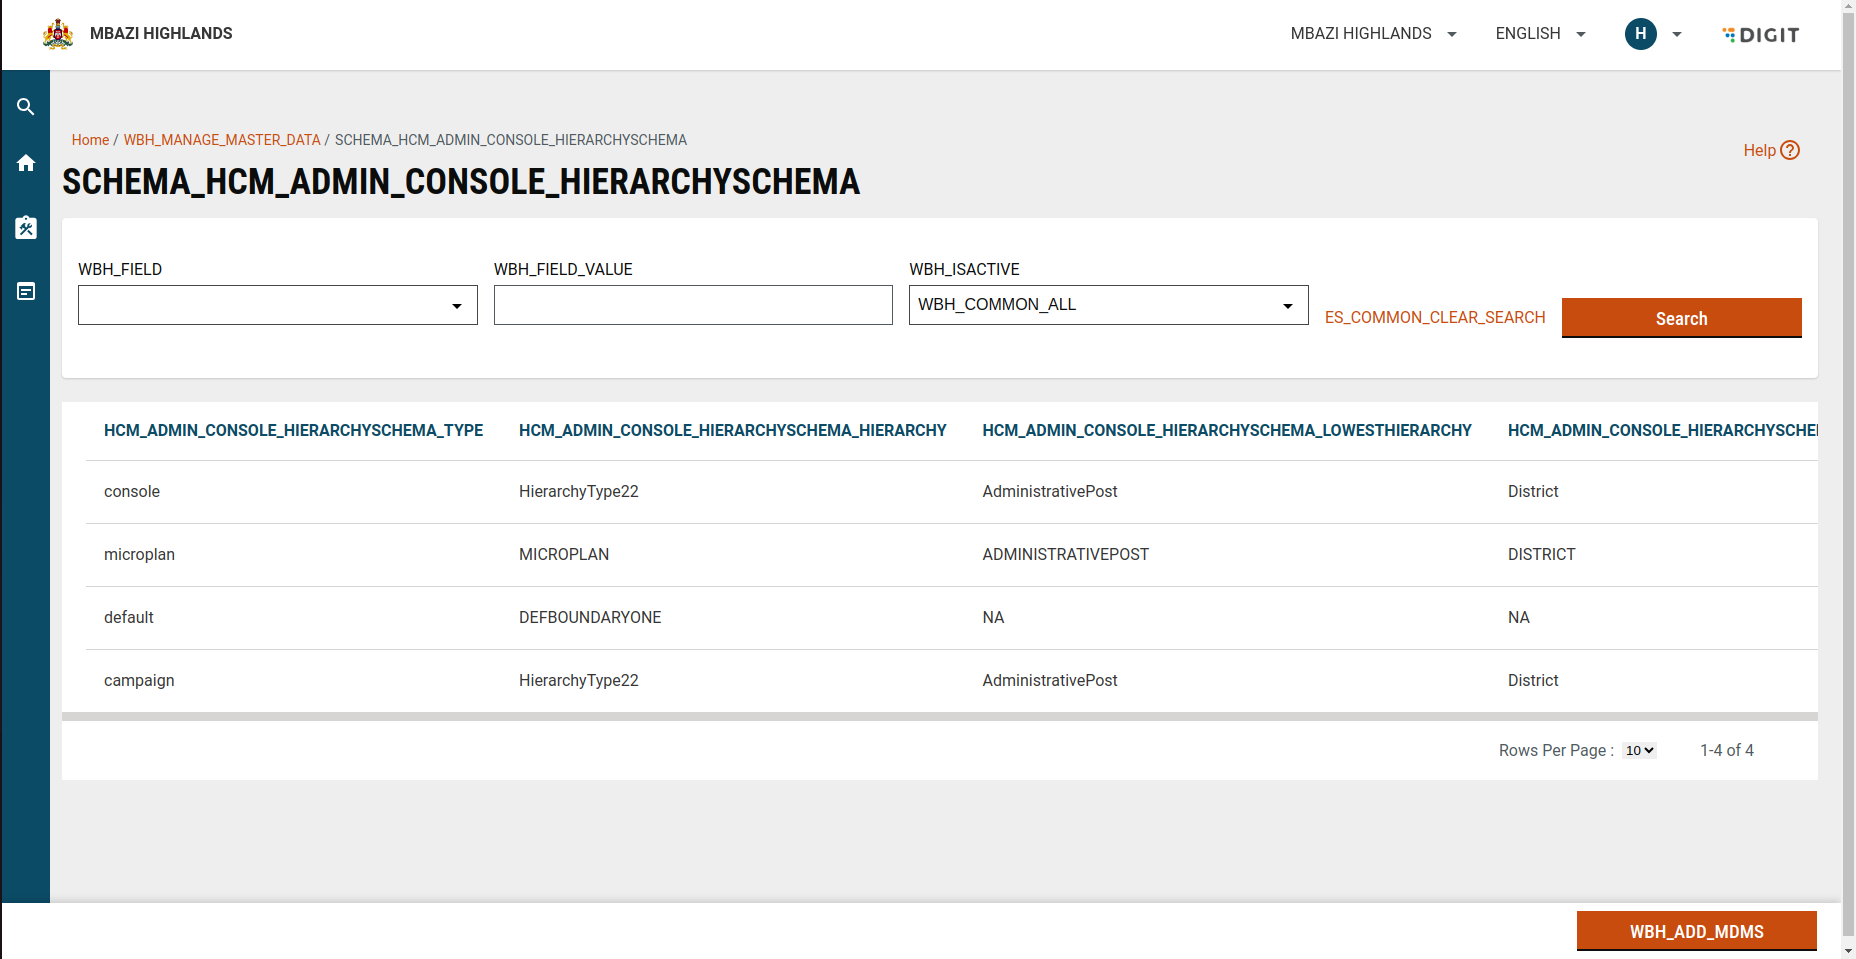The image size is (1856, 959).
Task: Click the WBH_FIELD_VALUE text input
Action: [693, 305]
